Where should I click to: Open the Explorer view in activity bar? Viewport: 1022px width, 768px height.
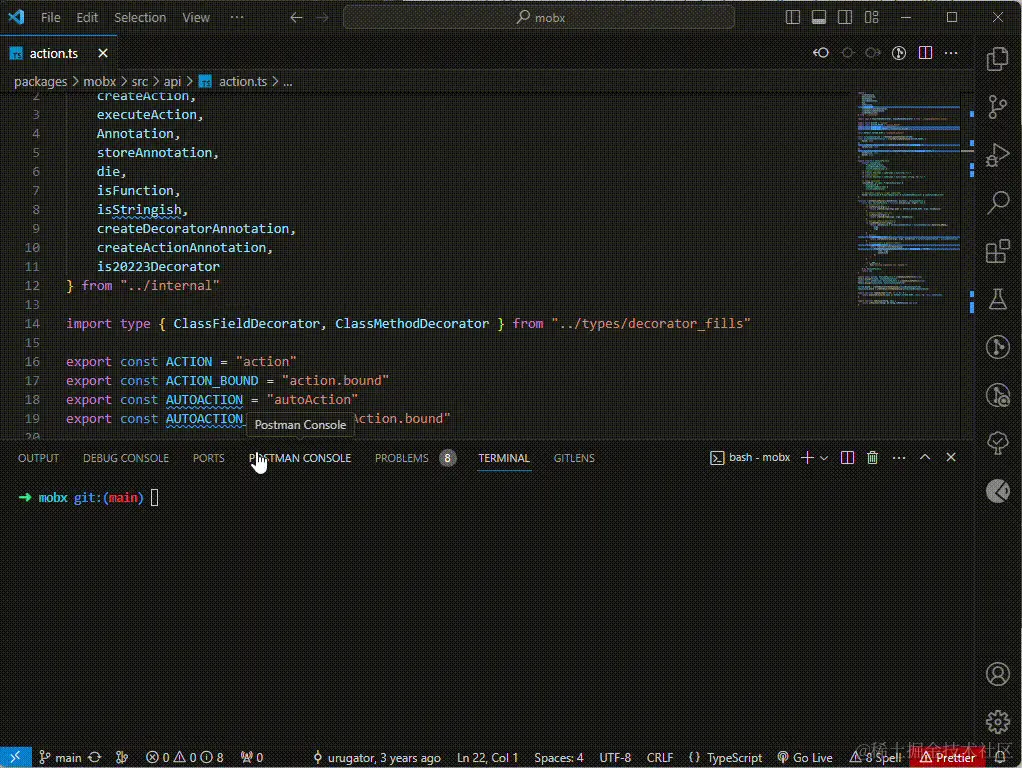997,59
